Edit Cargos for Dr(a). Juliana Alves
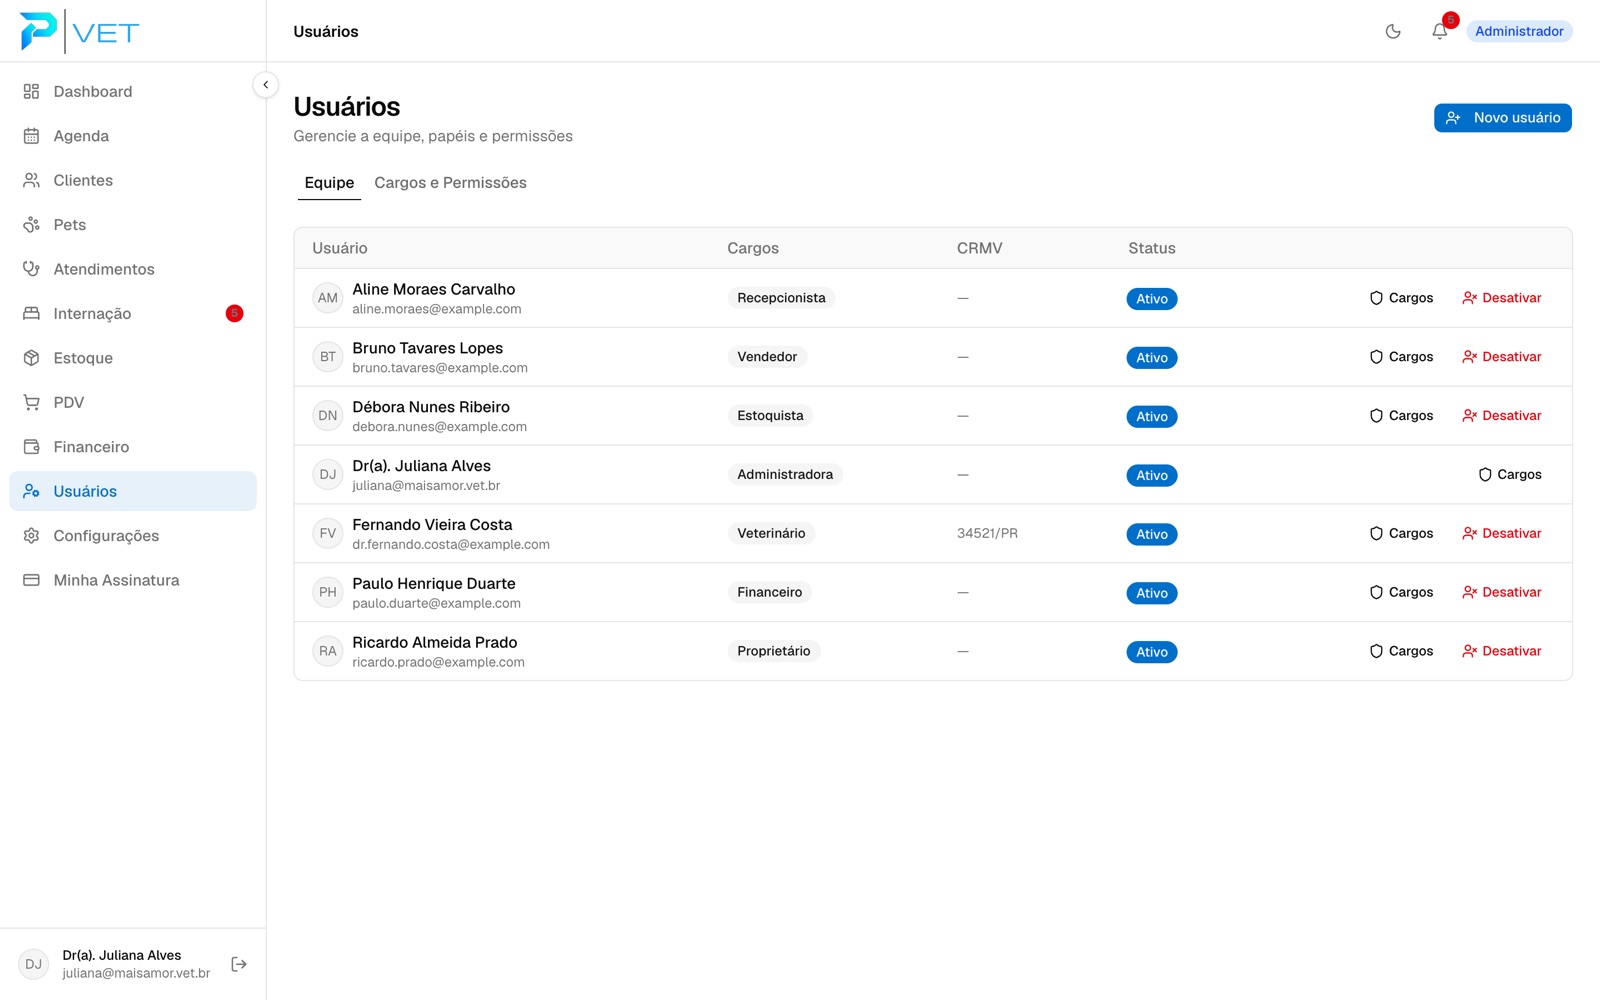Image resolution: width=1600 pixels, height=1000 pixels. tap(1510, 475)
